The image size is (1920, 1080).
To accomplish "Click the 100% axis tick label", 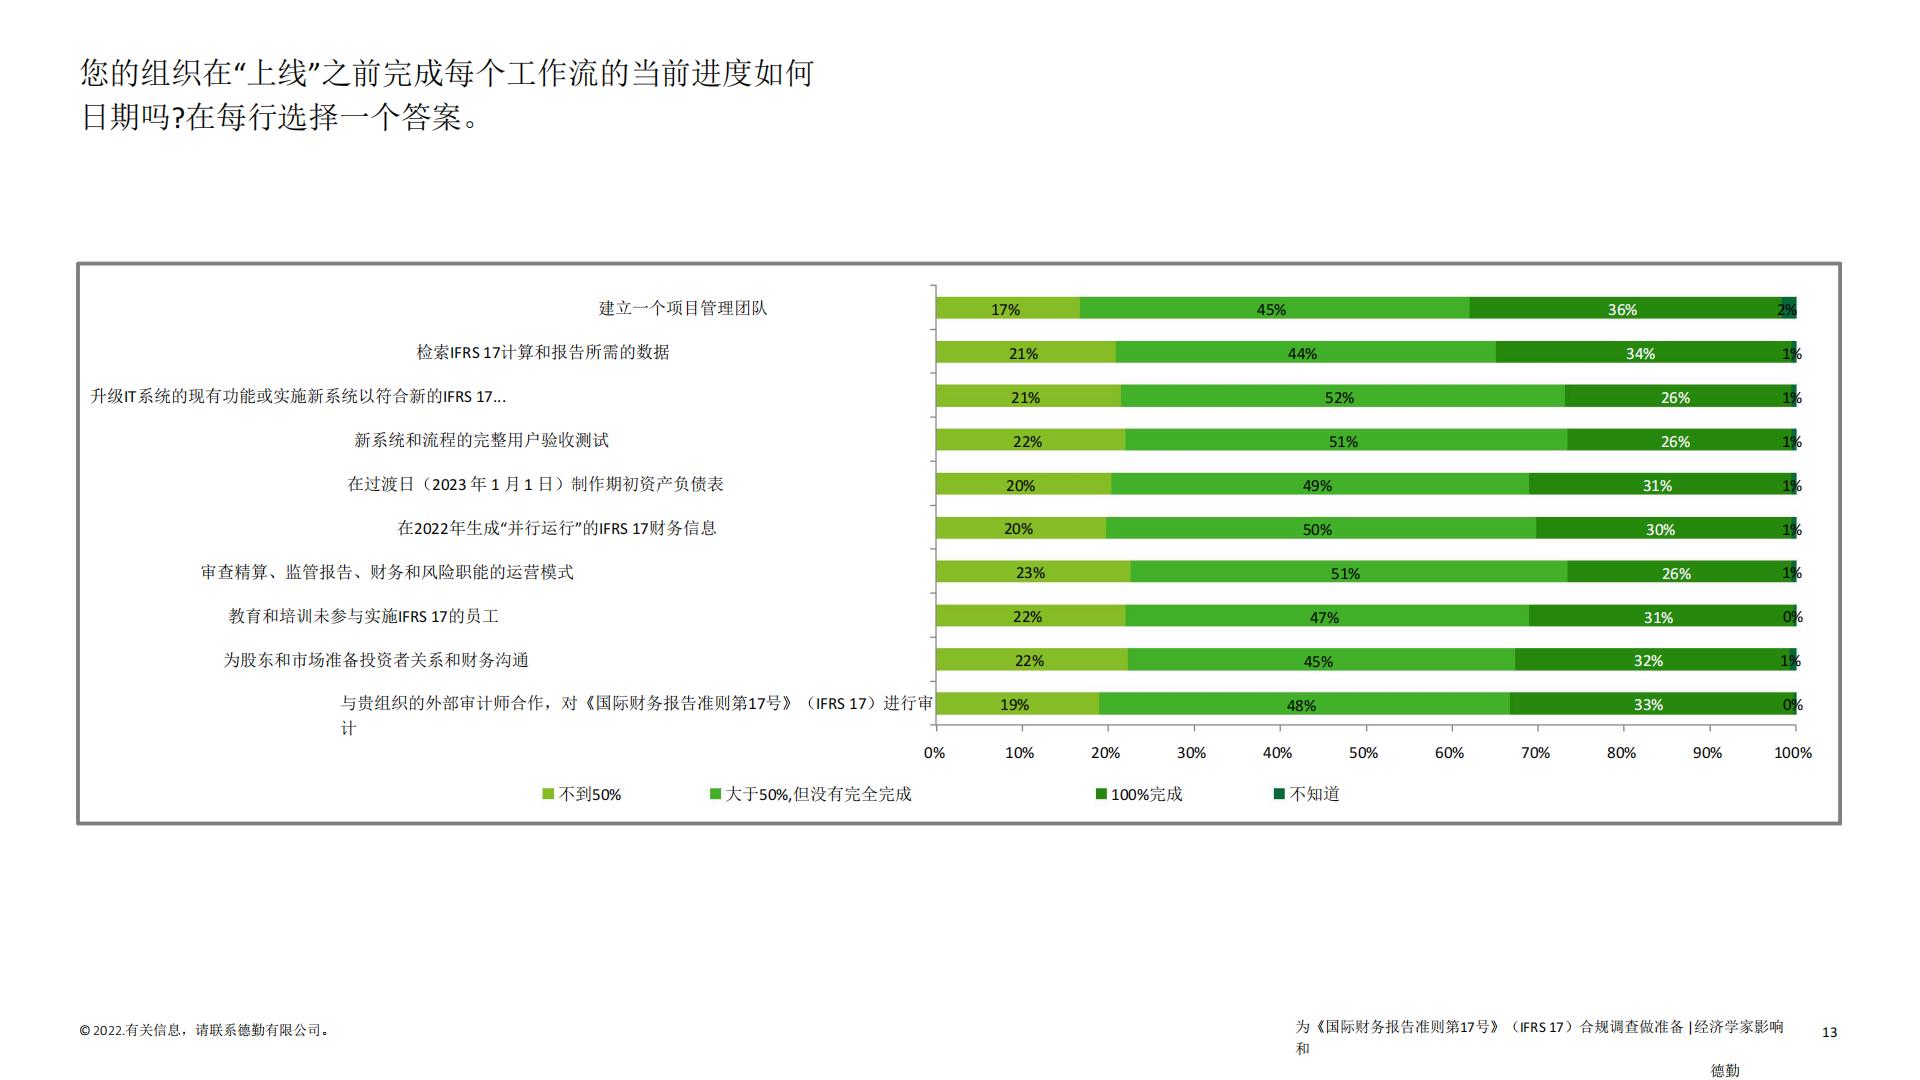I will [1792, 753].
